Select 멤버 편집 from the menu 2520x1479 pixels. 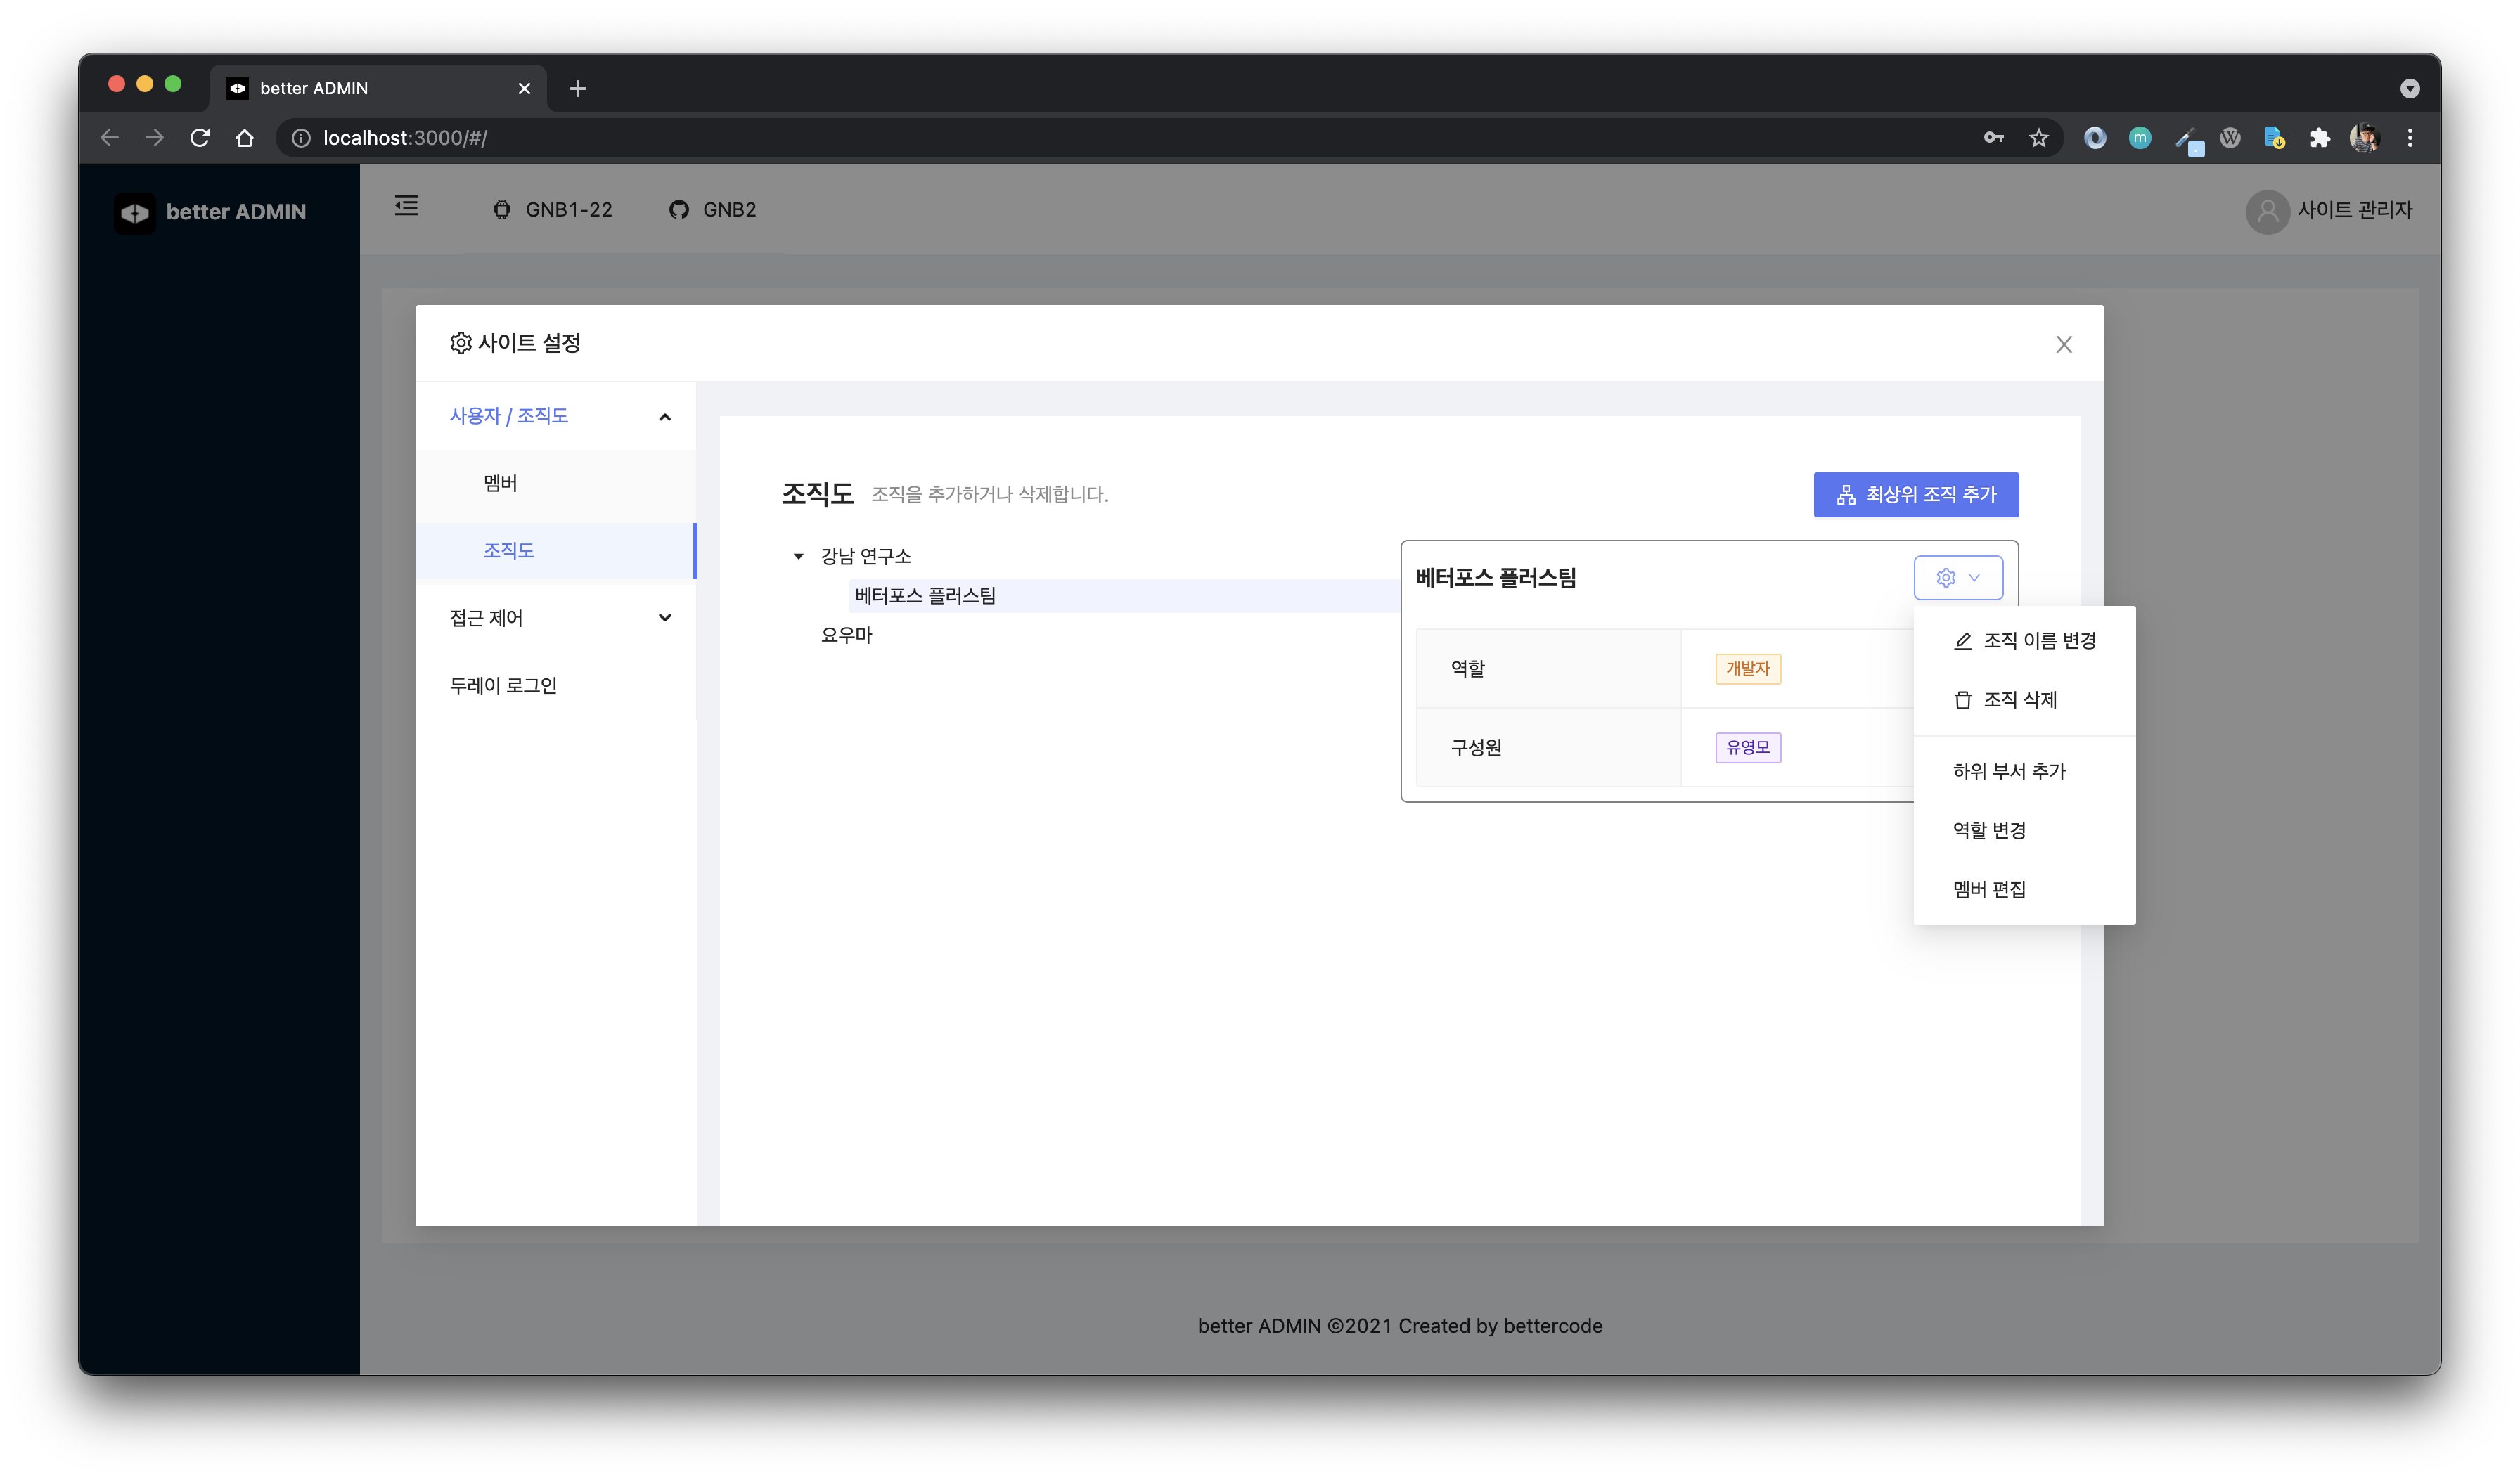(x=1989, y=889)
